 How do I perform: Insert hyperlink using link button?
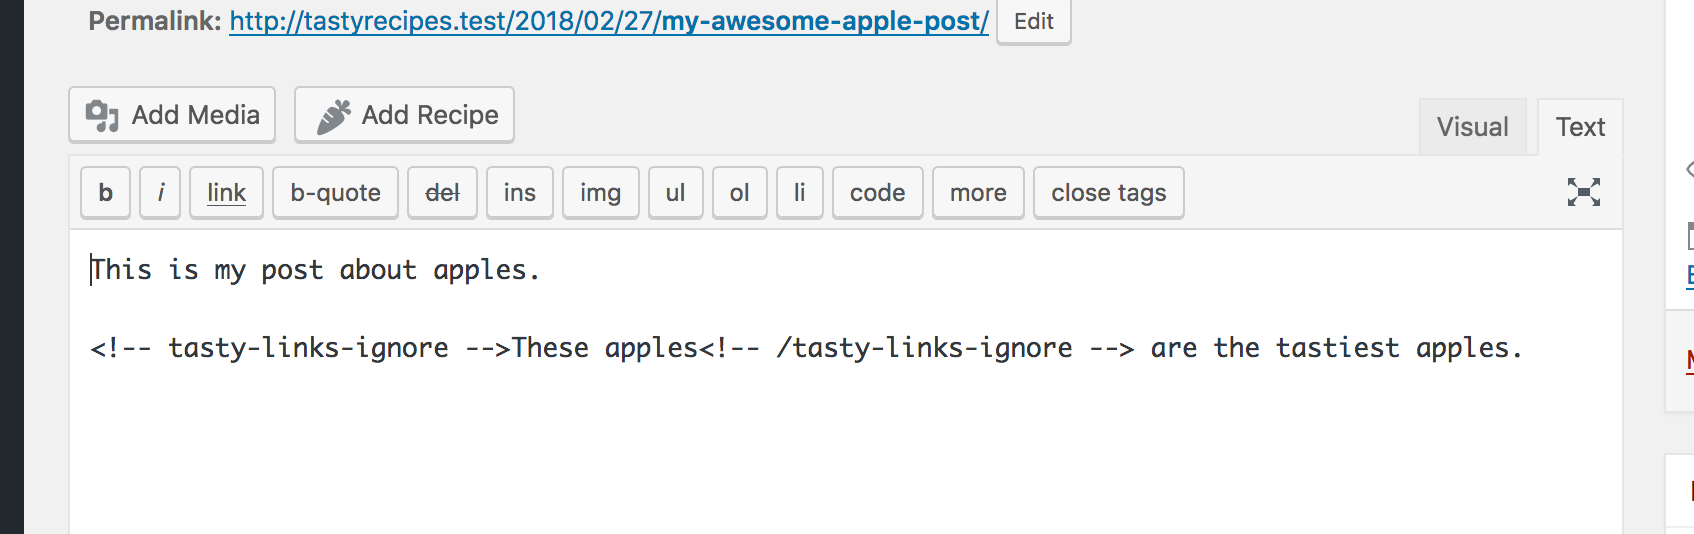(x=226, y=193)
